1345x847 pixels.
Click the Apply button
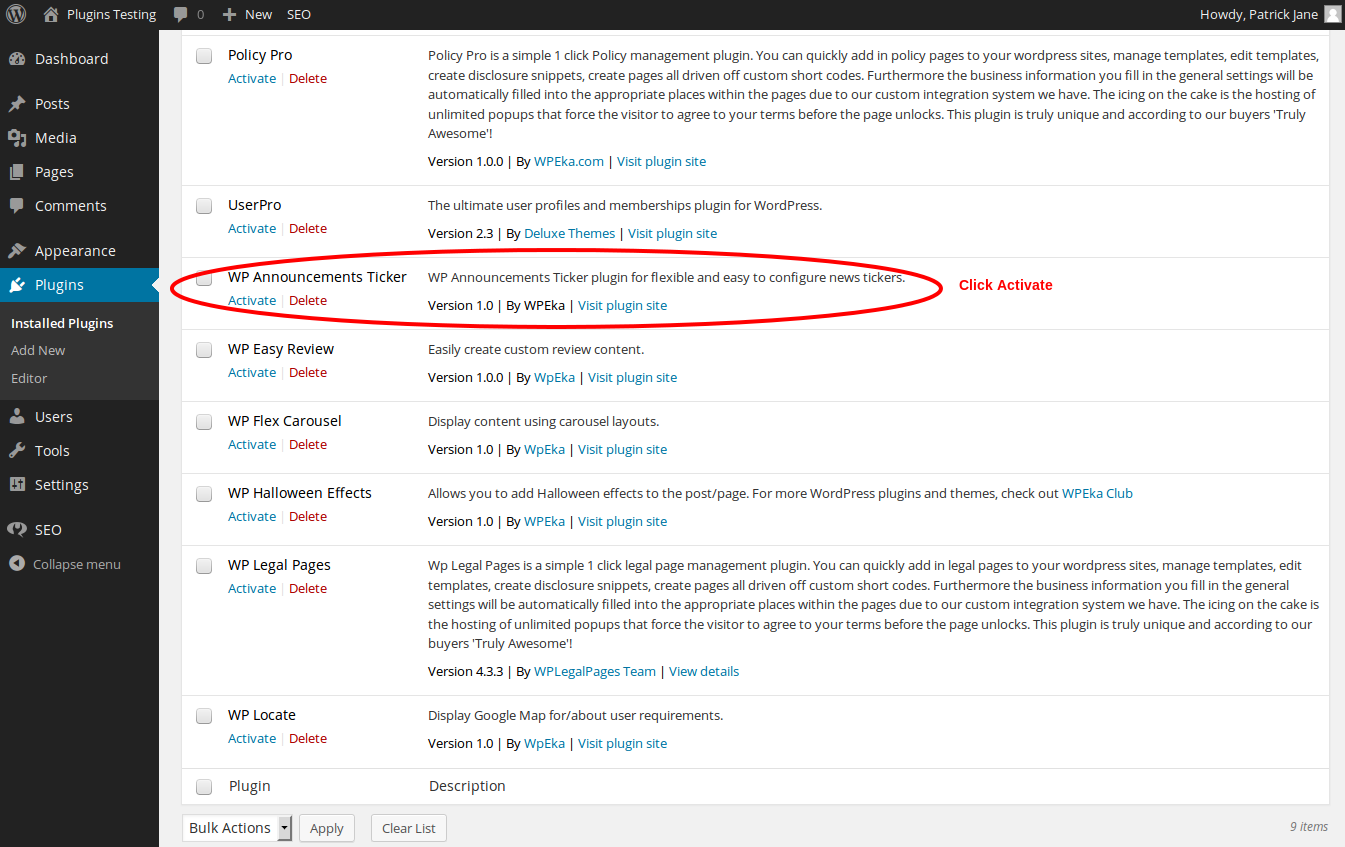click(x=327, y=828)
